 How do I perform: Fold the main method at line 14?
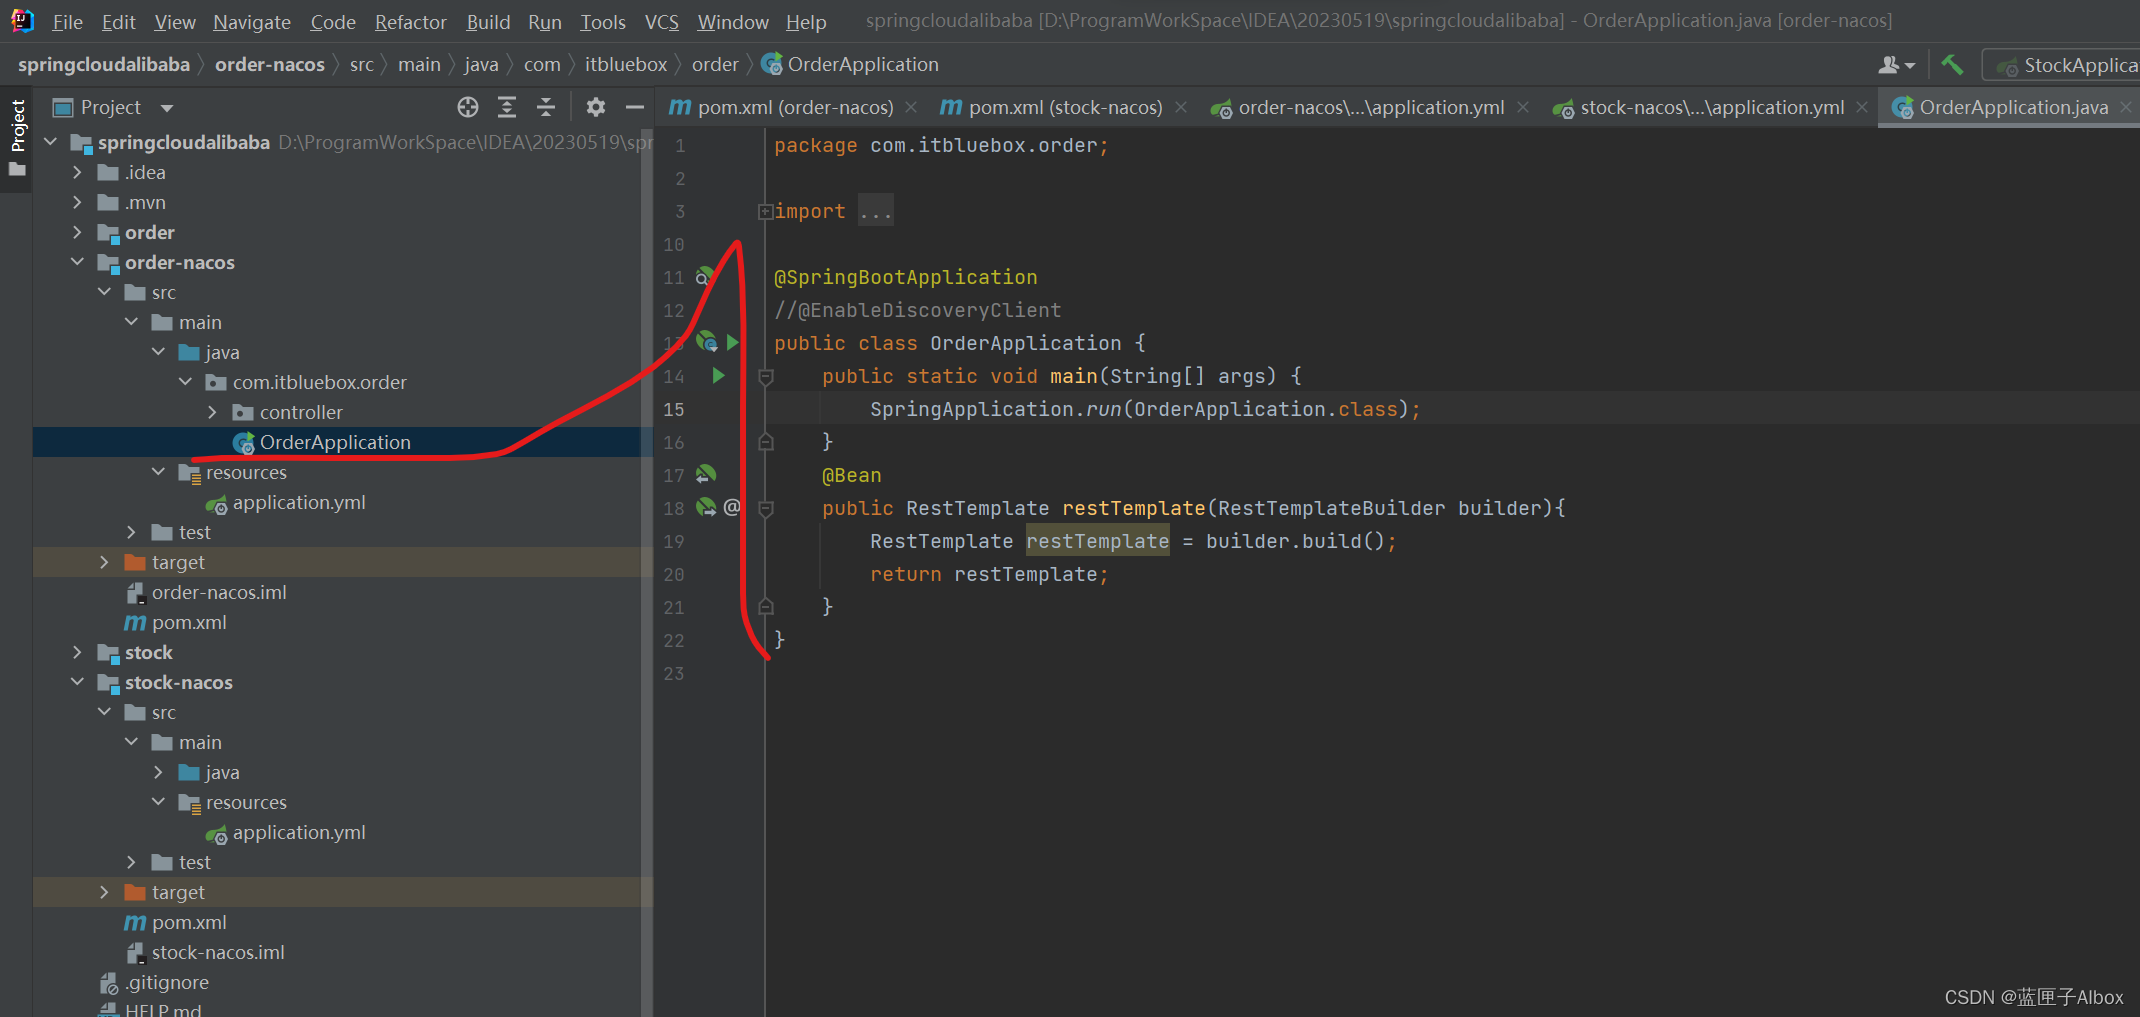766,377
